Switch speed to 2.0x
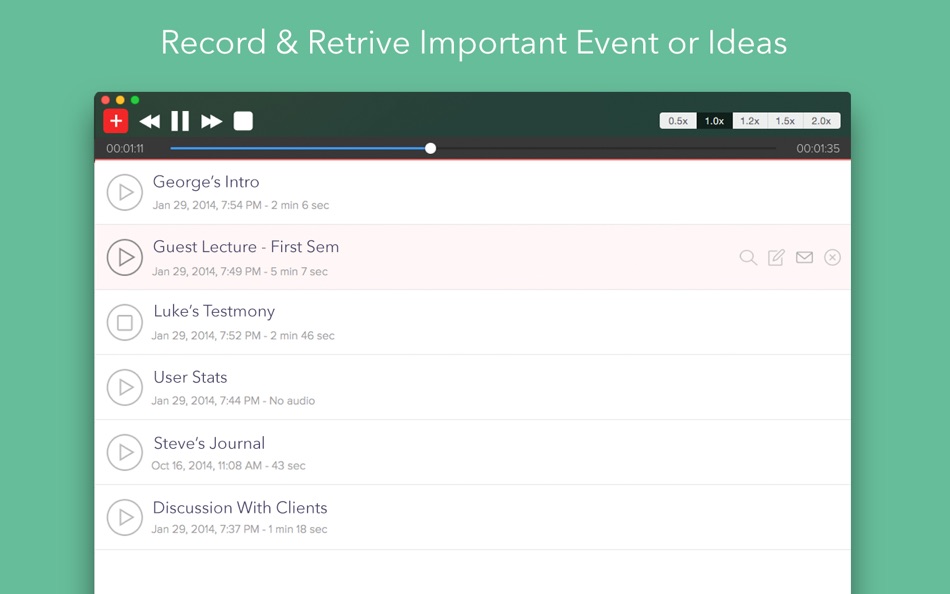950x594 pixels. [x=821, y=120]
